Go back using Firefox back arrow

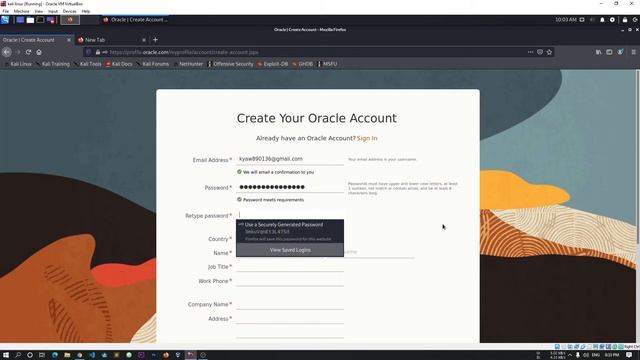pyautogui.click(x=7, y=52)
